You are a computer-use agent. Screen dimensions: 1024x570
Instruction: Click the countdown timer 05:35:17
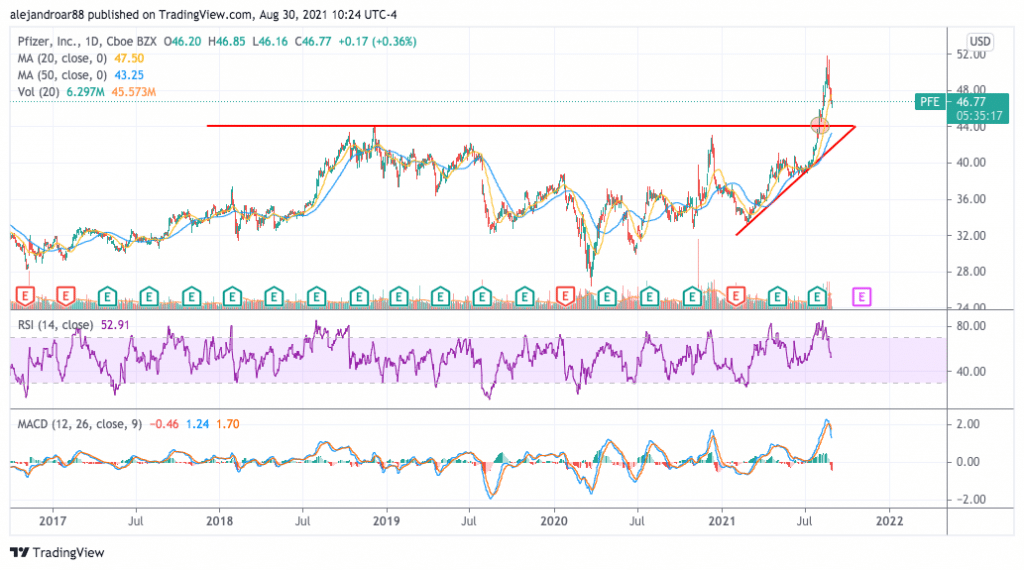point(979,116)
